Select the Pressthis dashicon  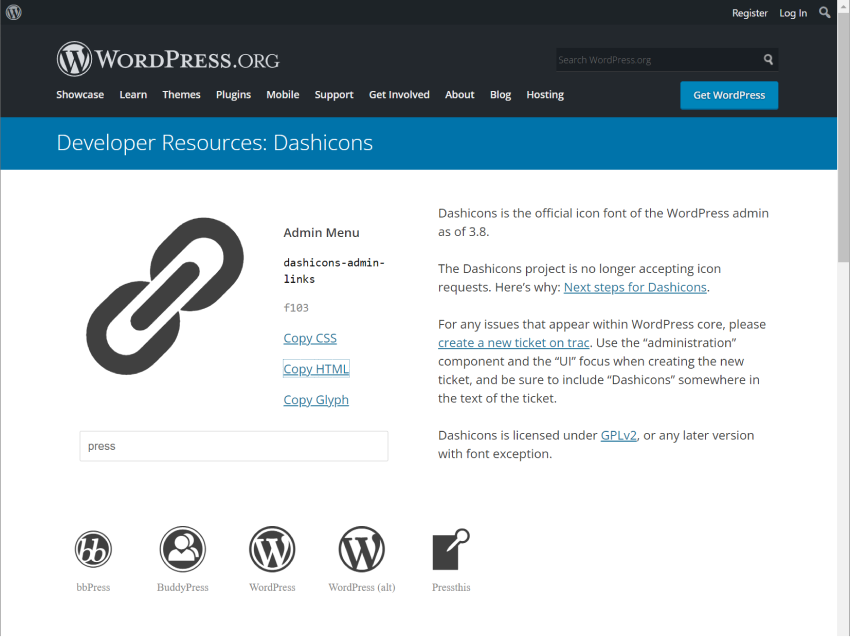(450, 549)
